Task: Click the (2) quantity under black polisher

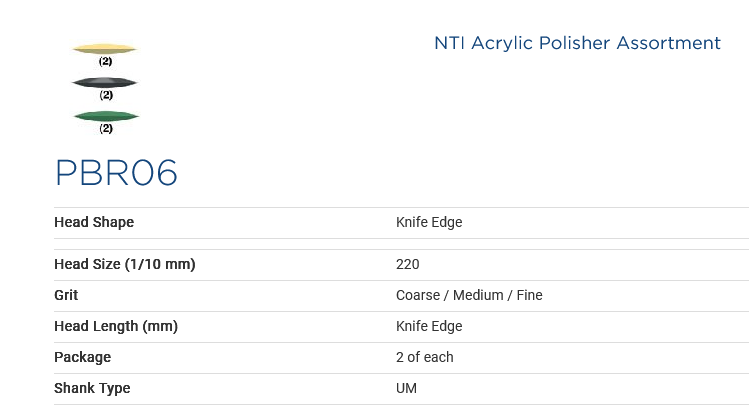Action: pos(105,95)
